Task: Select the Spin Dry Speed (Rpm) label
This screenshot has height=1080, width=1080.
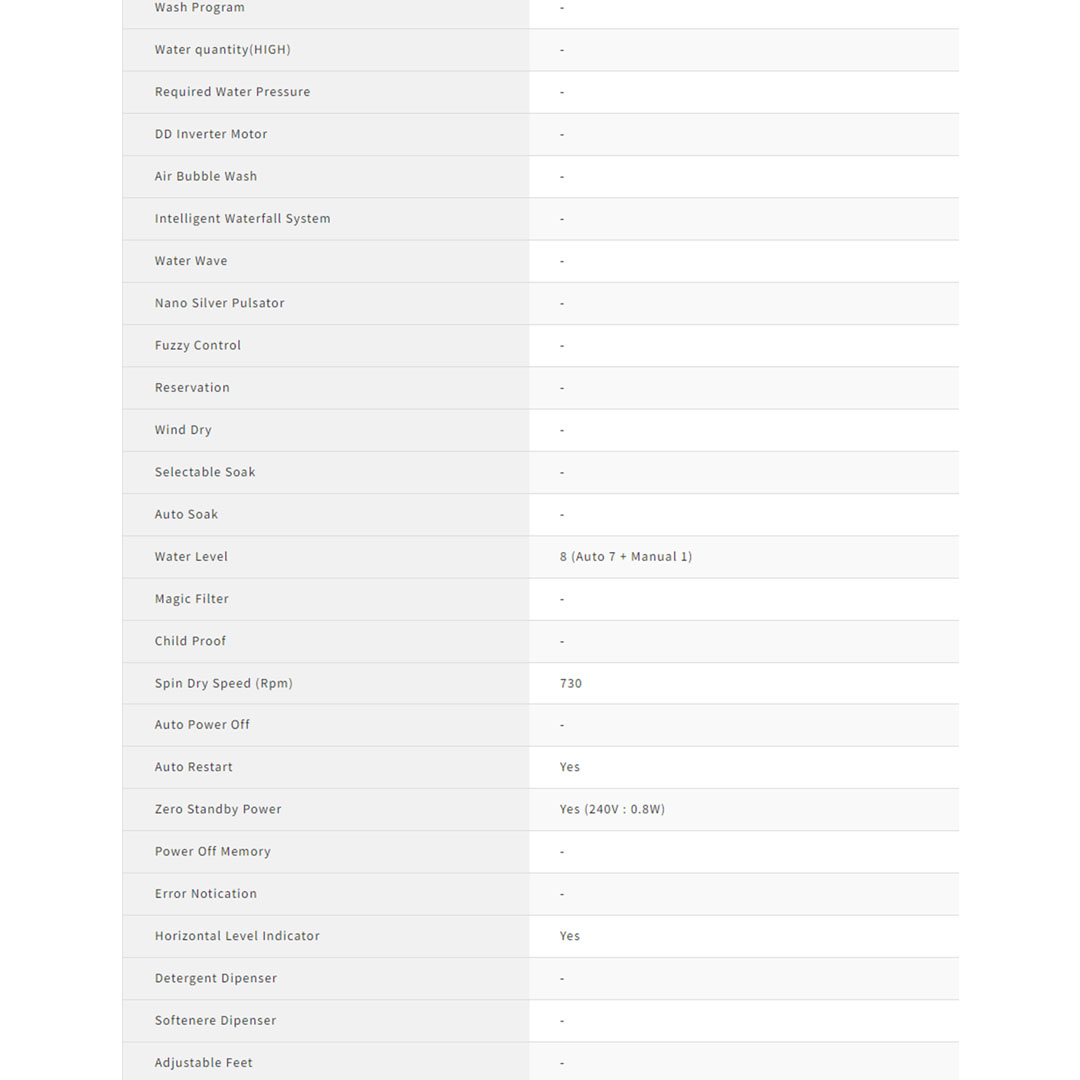Action: coord(223,684)
